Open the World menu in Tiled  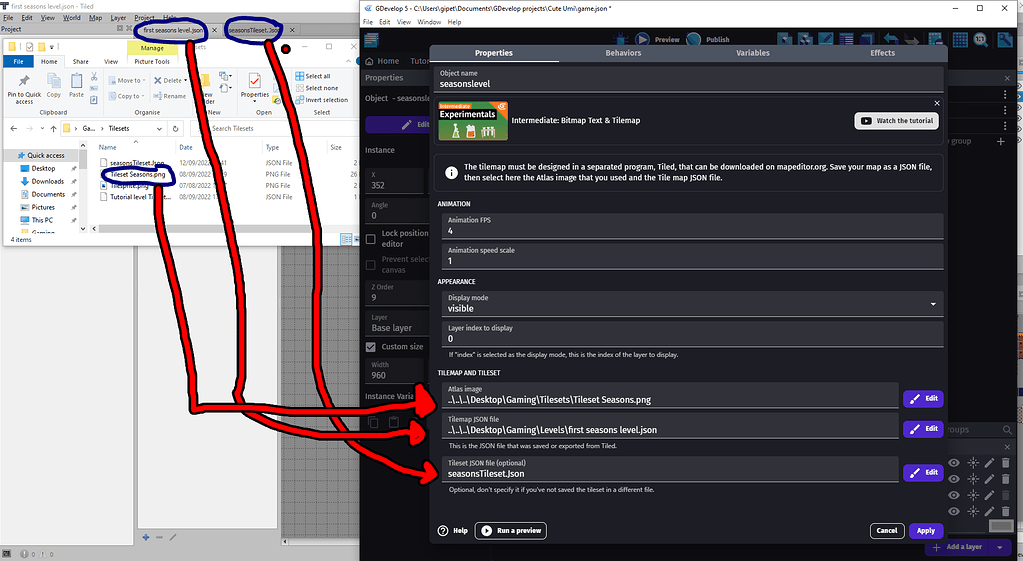coord(72,18)
